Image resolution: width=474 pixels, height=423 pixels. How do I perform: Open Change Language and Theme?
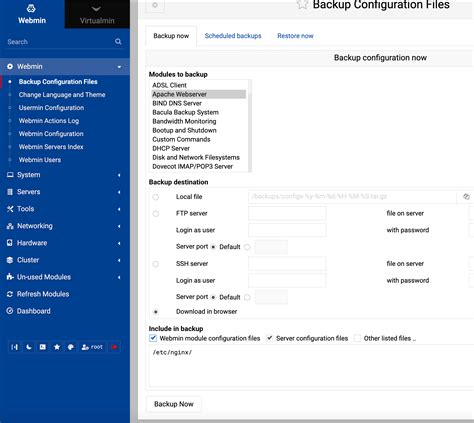(62, 95)
